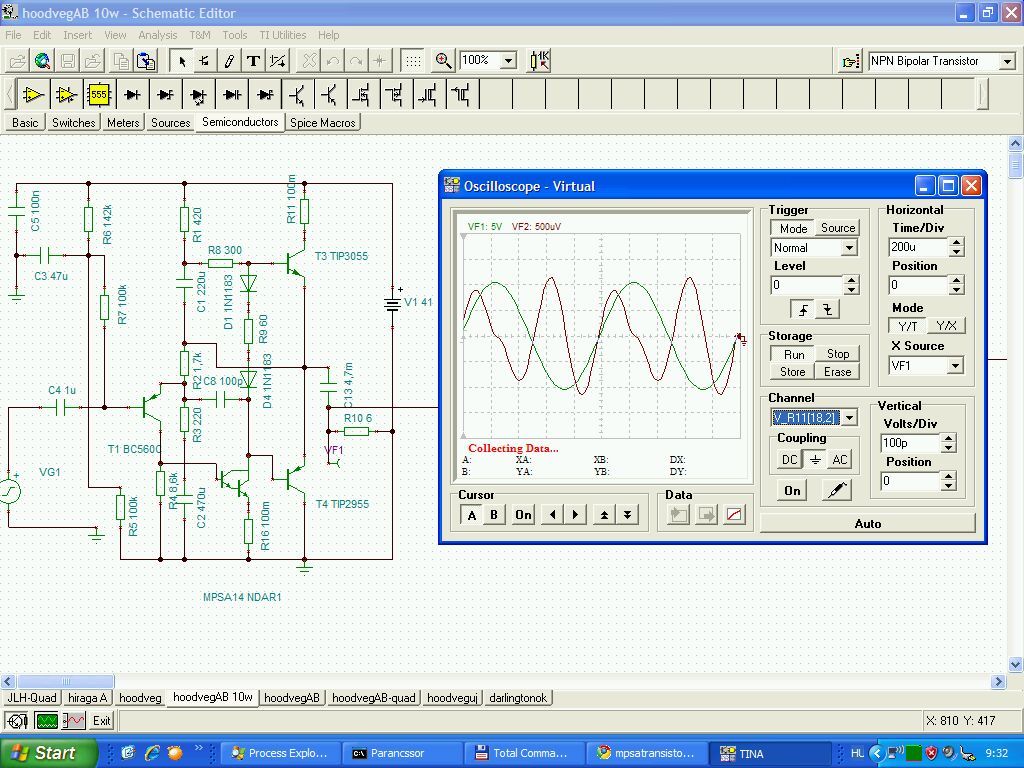Click the oscilloscope probe icon

coord(836,490)
